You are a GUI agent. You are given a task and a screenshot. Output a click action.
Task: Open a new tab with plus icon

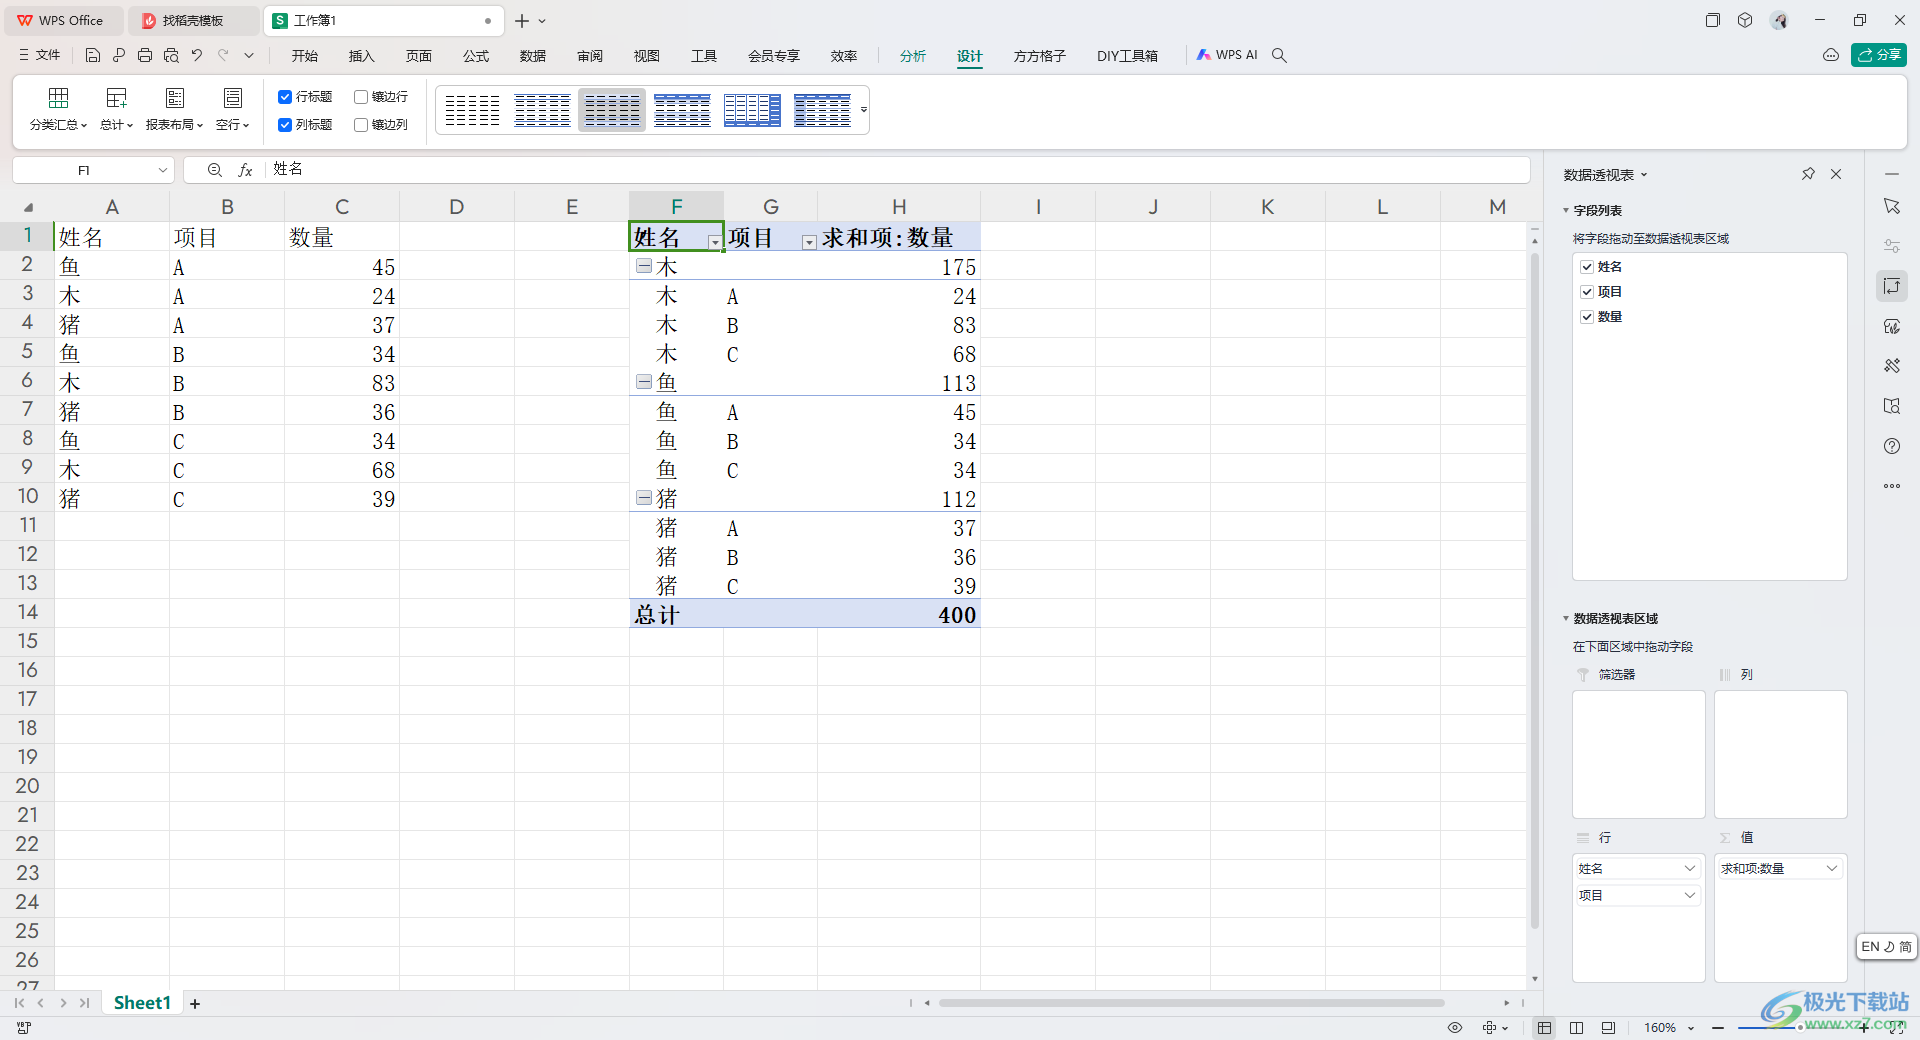(522, 21)
